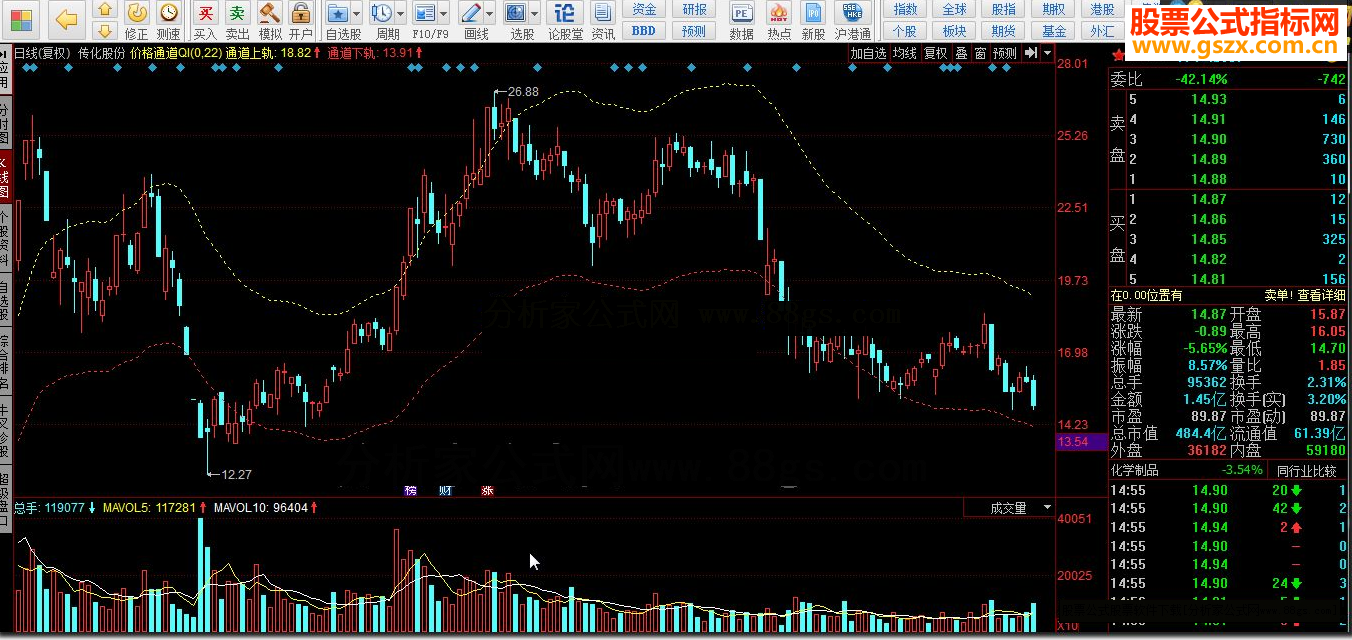Open 同行业比较 industry comparison
Screen dimensions: 1352x640
[1306, 470]
